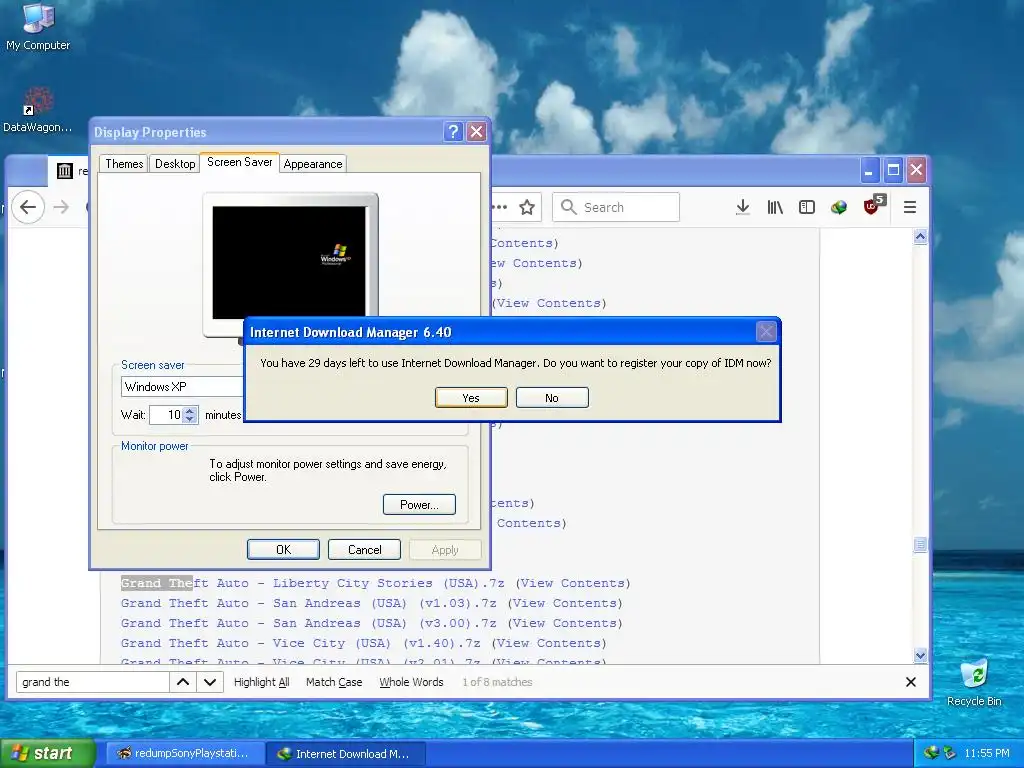The height and width of the screenshot is (768, 1024).
Task: Open San Andreas (USA) (v1.03).7z link
Action: coord(309,603)
